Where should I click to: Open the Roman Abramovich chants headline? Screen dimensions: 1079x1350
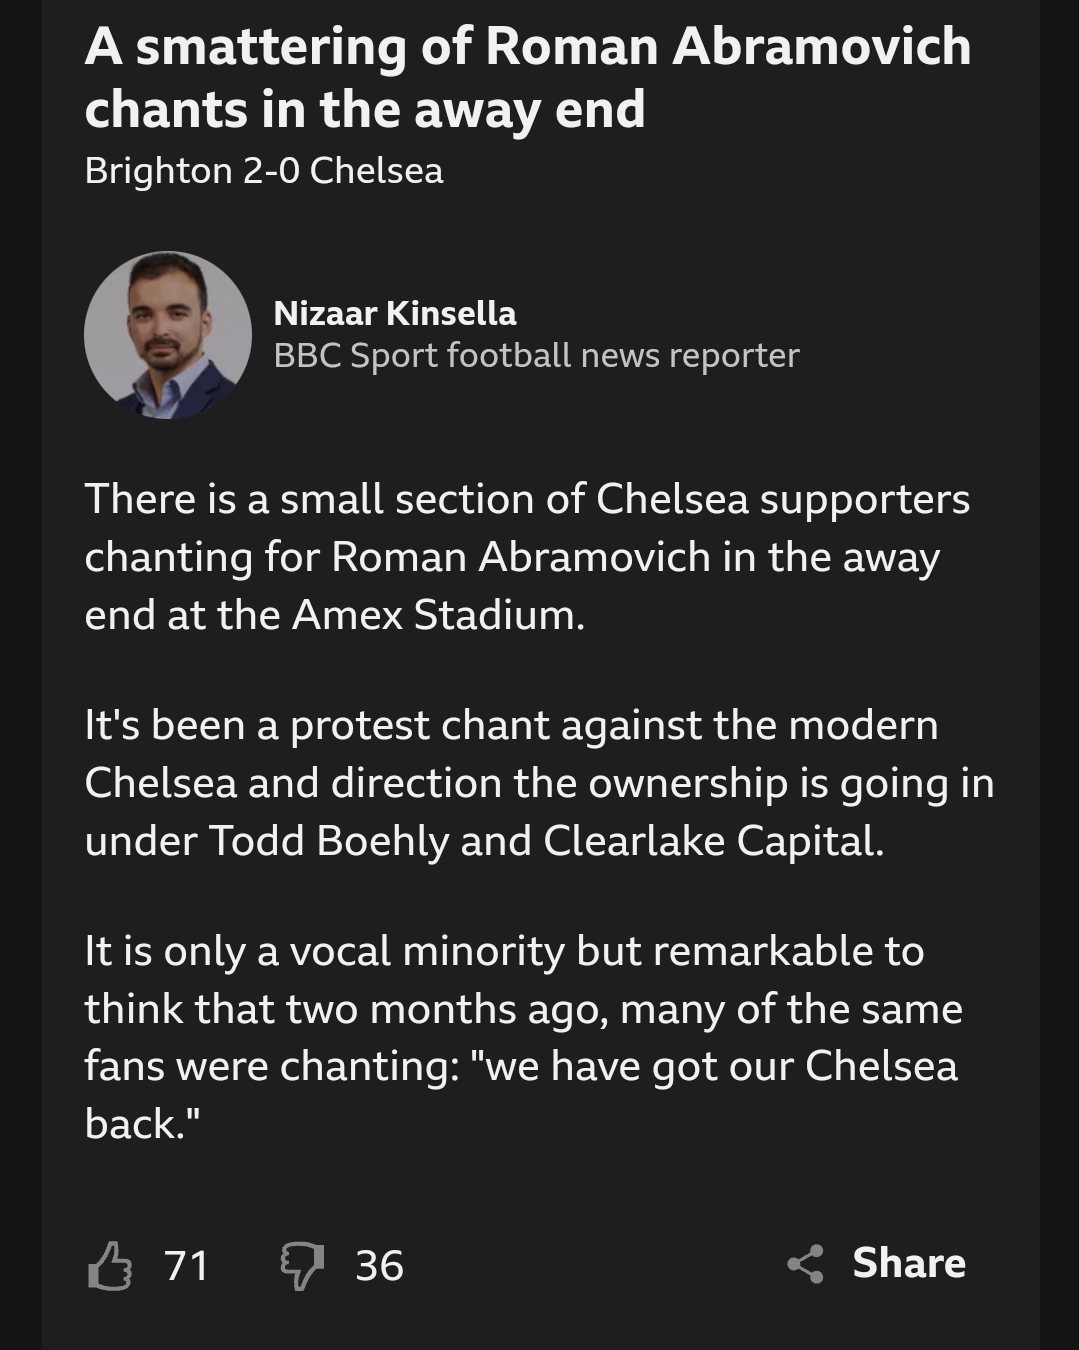(x=528, y=78)
